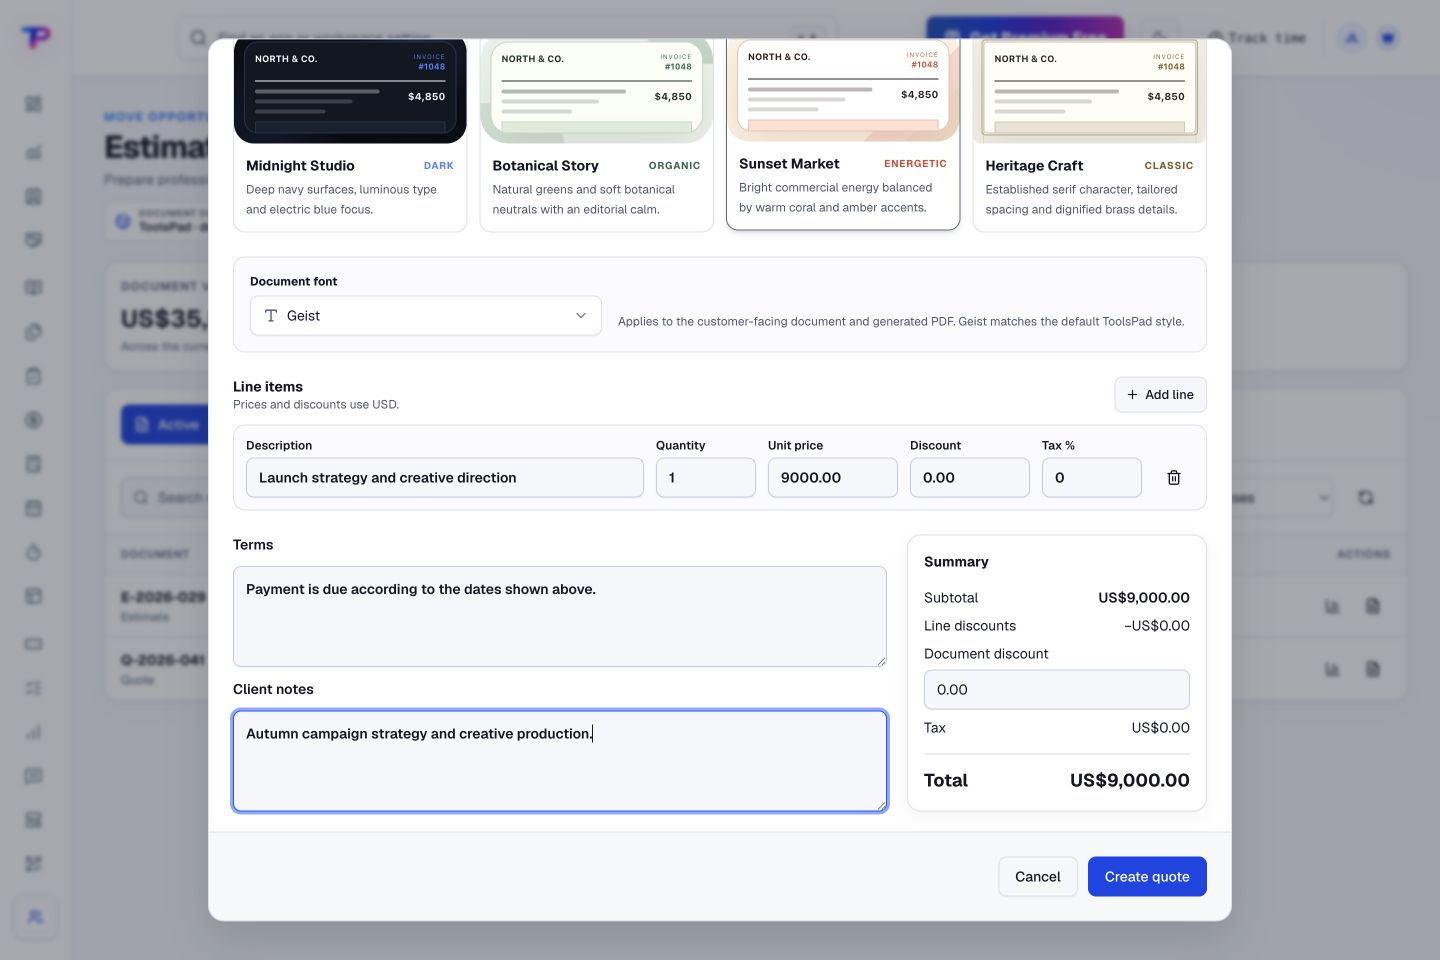Viewport: 1440px width, 960px height.
Task: Focus the line item Description field
Action: (x=445, y=478)
